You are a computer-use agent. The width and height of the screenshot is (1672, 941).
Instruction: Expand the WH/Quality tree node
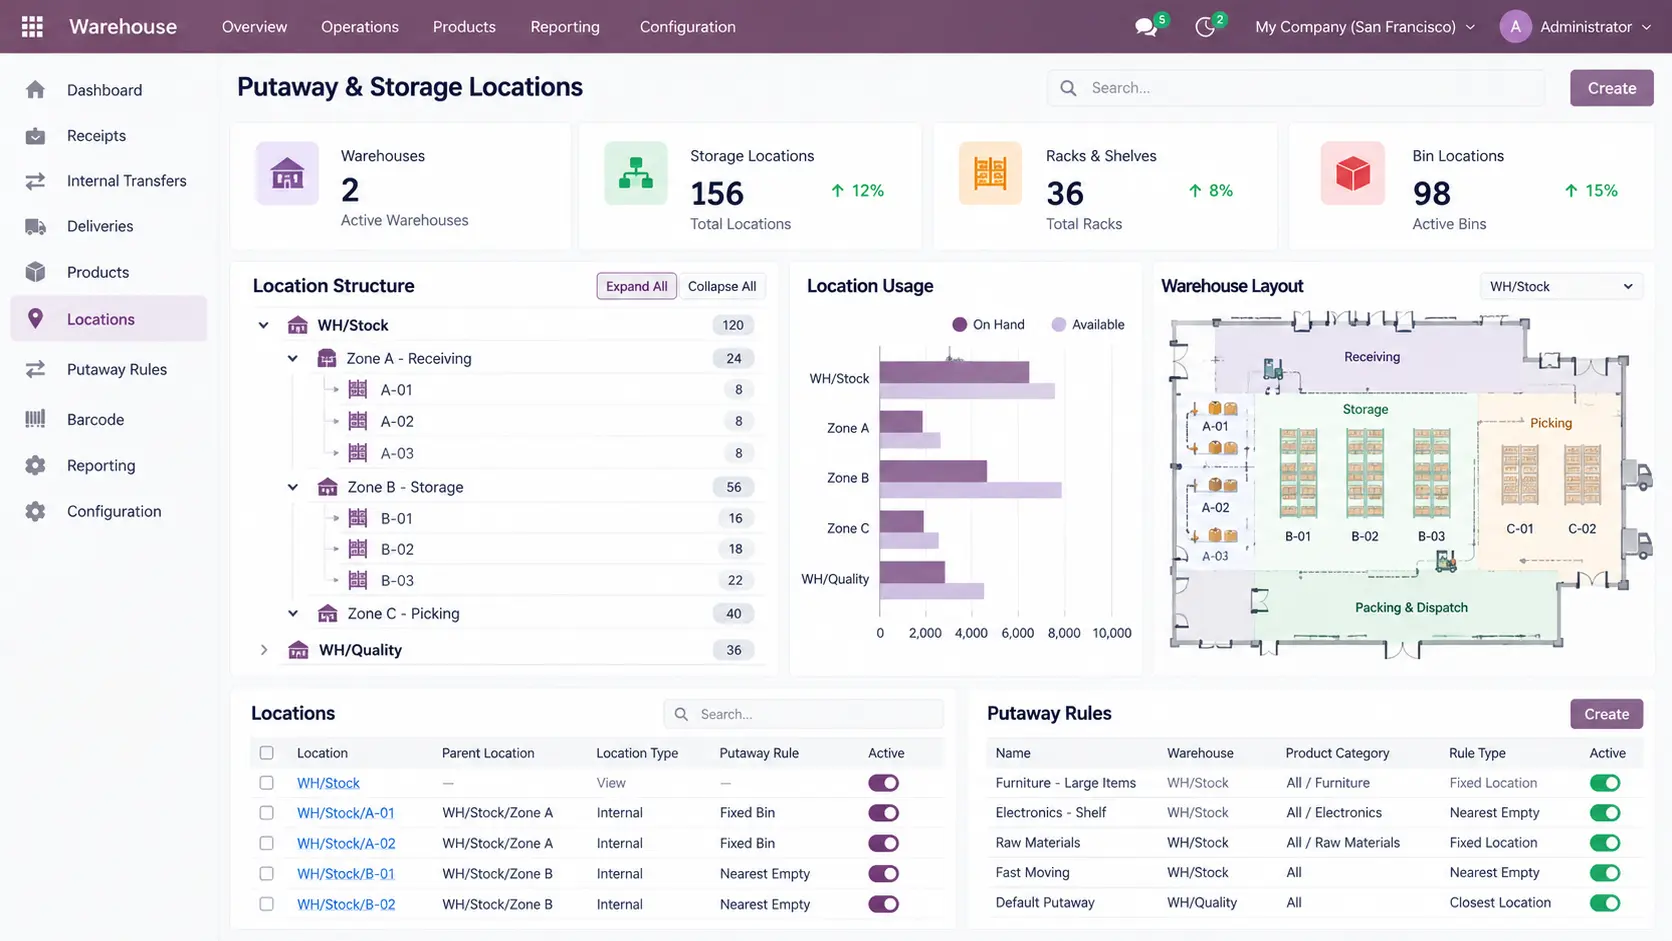pos(263,650)
